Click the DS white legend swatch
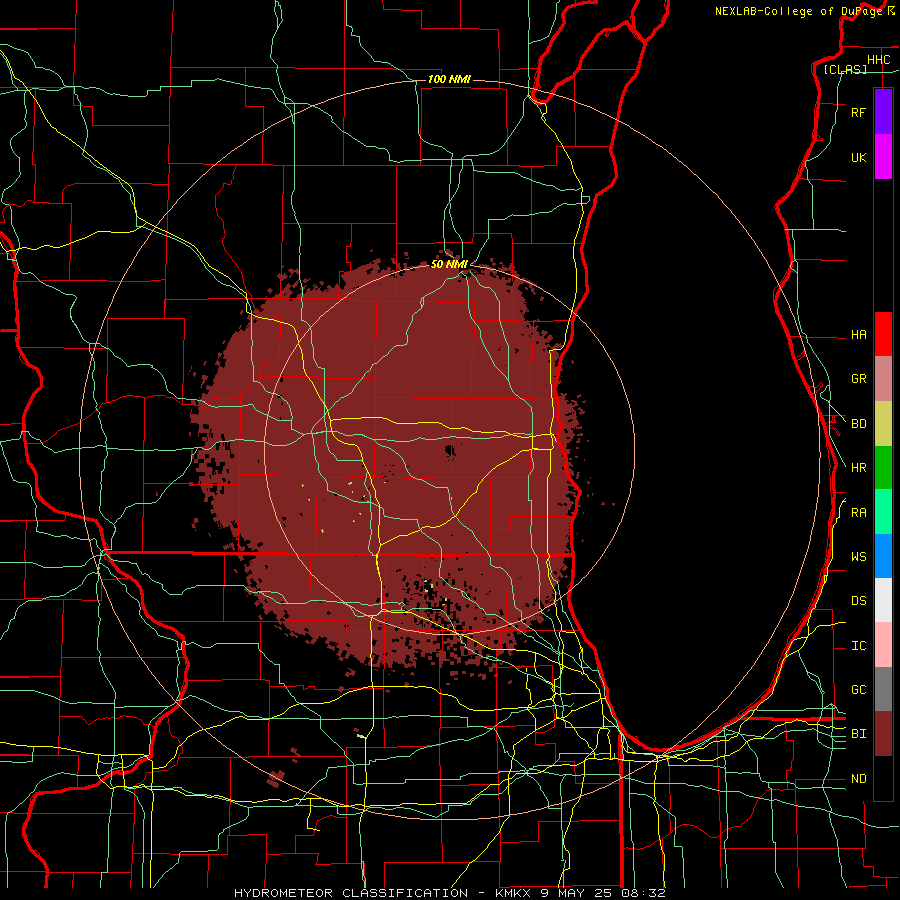Image resolution: width=900 pixels, height=900 pixels. coord(883,600)
